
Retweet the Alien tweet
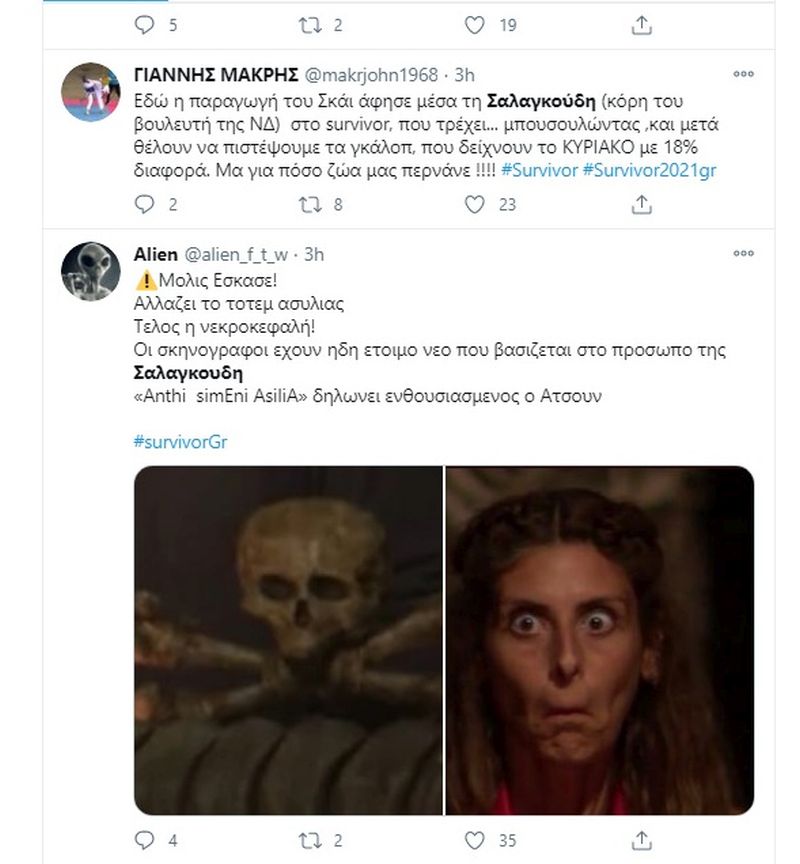pos(309,841)
